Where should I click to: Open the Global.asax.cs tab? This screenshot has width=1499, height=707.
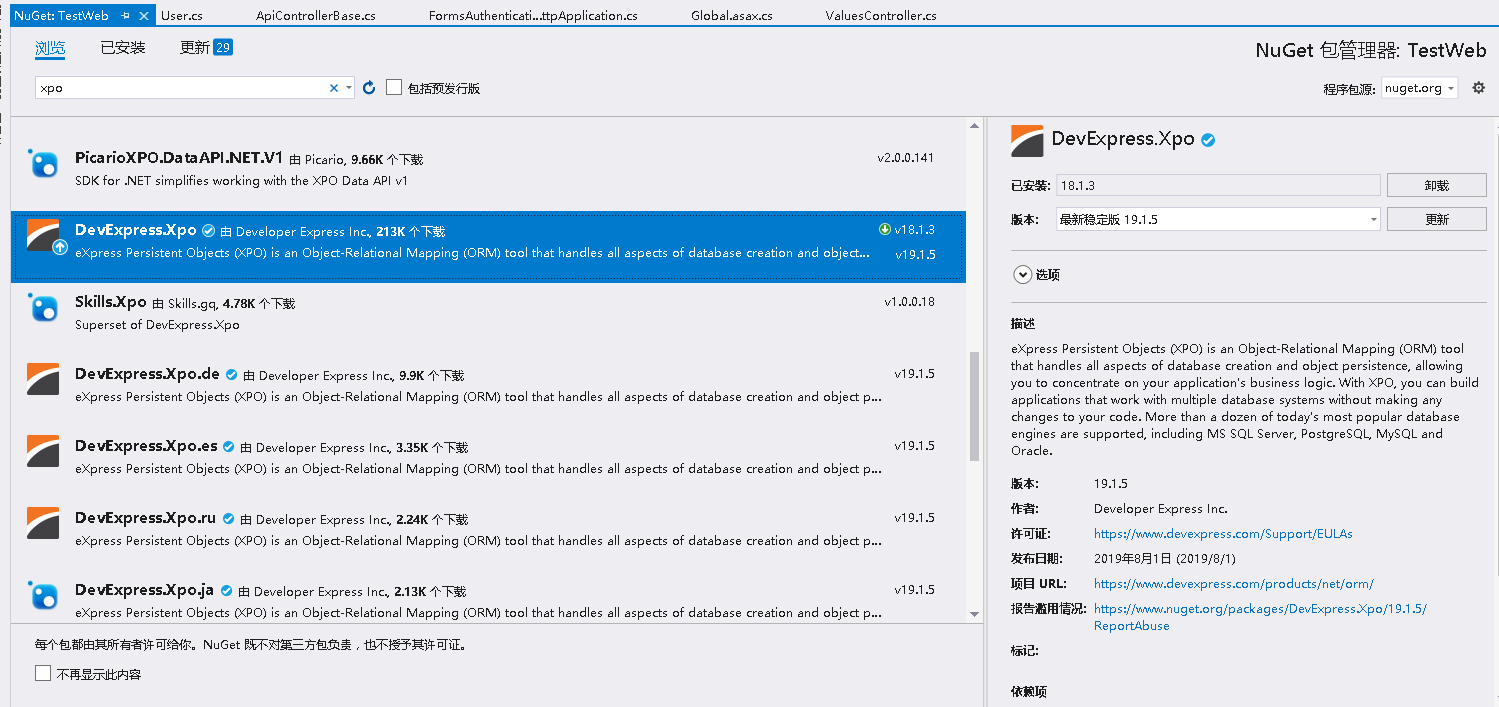tap(732, 16)
